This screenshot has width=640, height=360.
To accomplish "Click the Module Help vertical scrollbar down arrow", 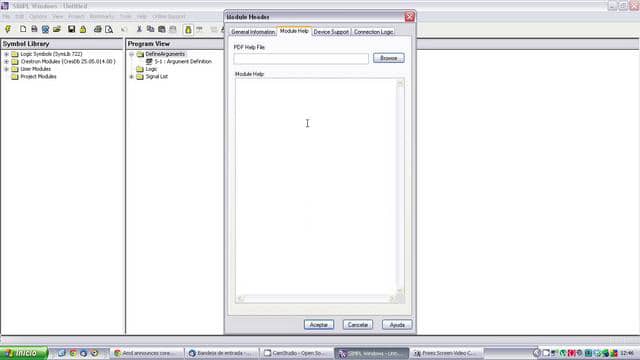I will point(400,291).
